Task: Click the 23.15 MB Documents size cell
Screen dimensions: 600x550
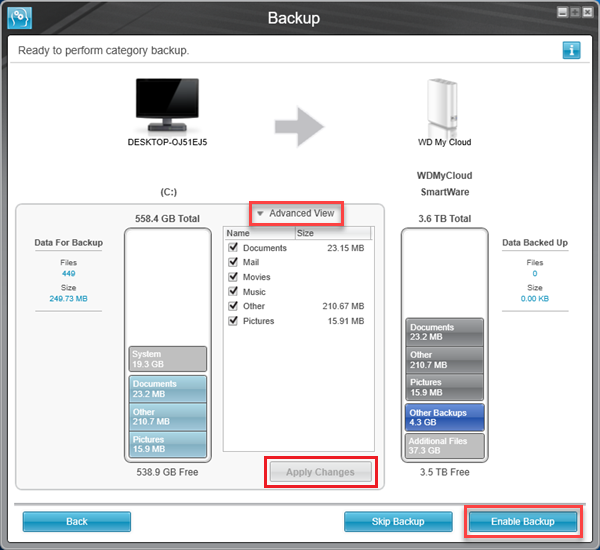Action: click(346, 248)
